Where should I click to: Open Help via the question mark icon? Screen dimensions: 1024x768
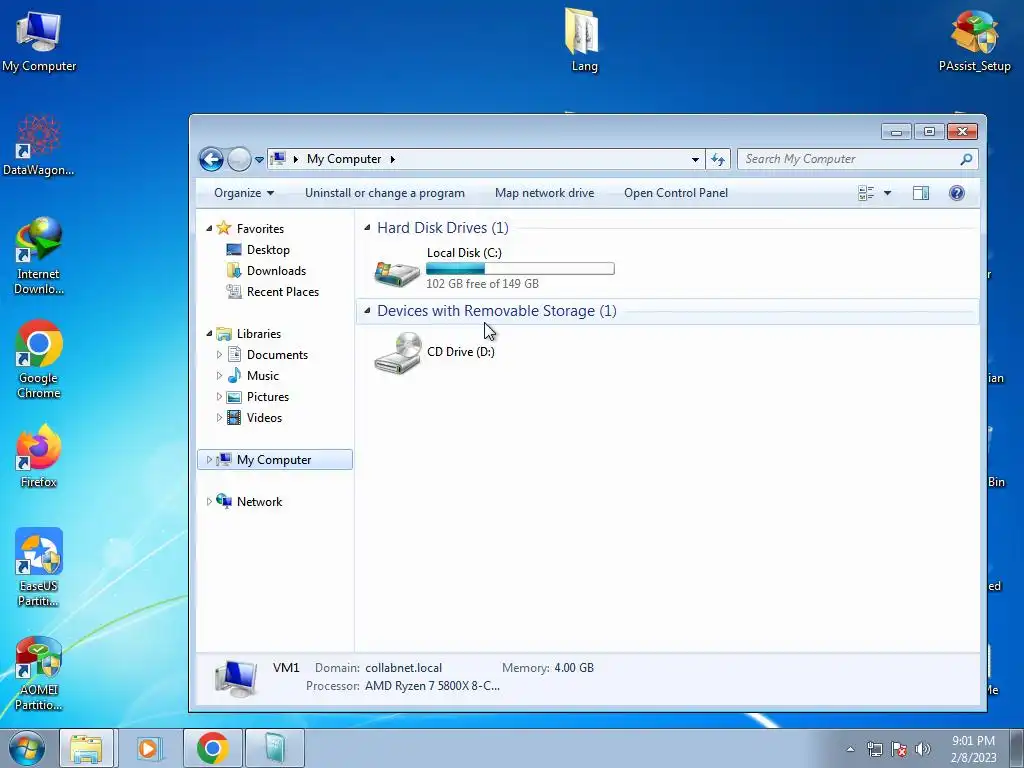(x=957, y=193)
